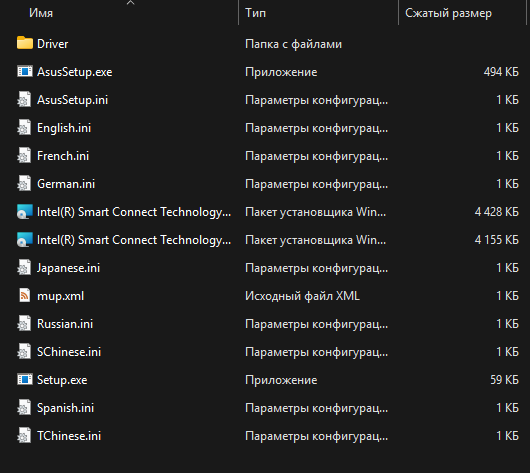Click the Spanish.ini file icon
This screenshot has width=530, height=473.
24,408
